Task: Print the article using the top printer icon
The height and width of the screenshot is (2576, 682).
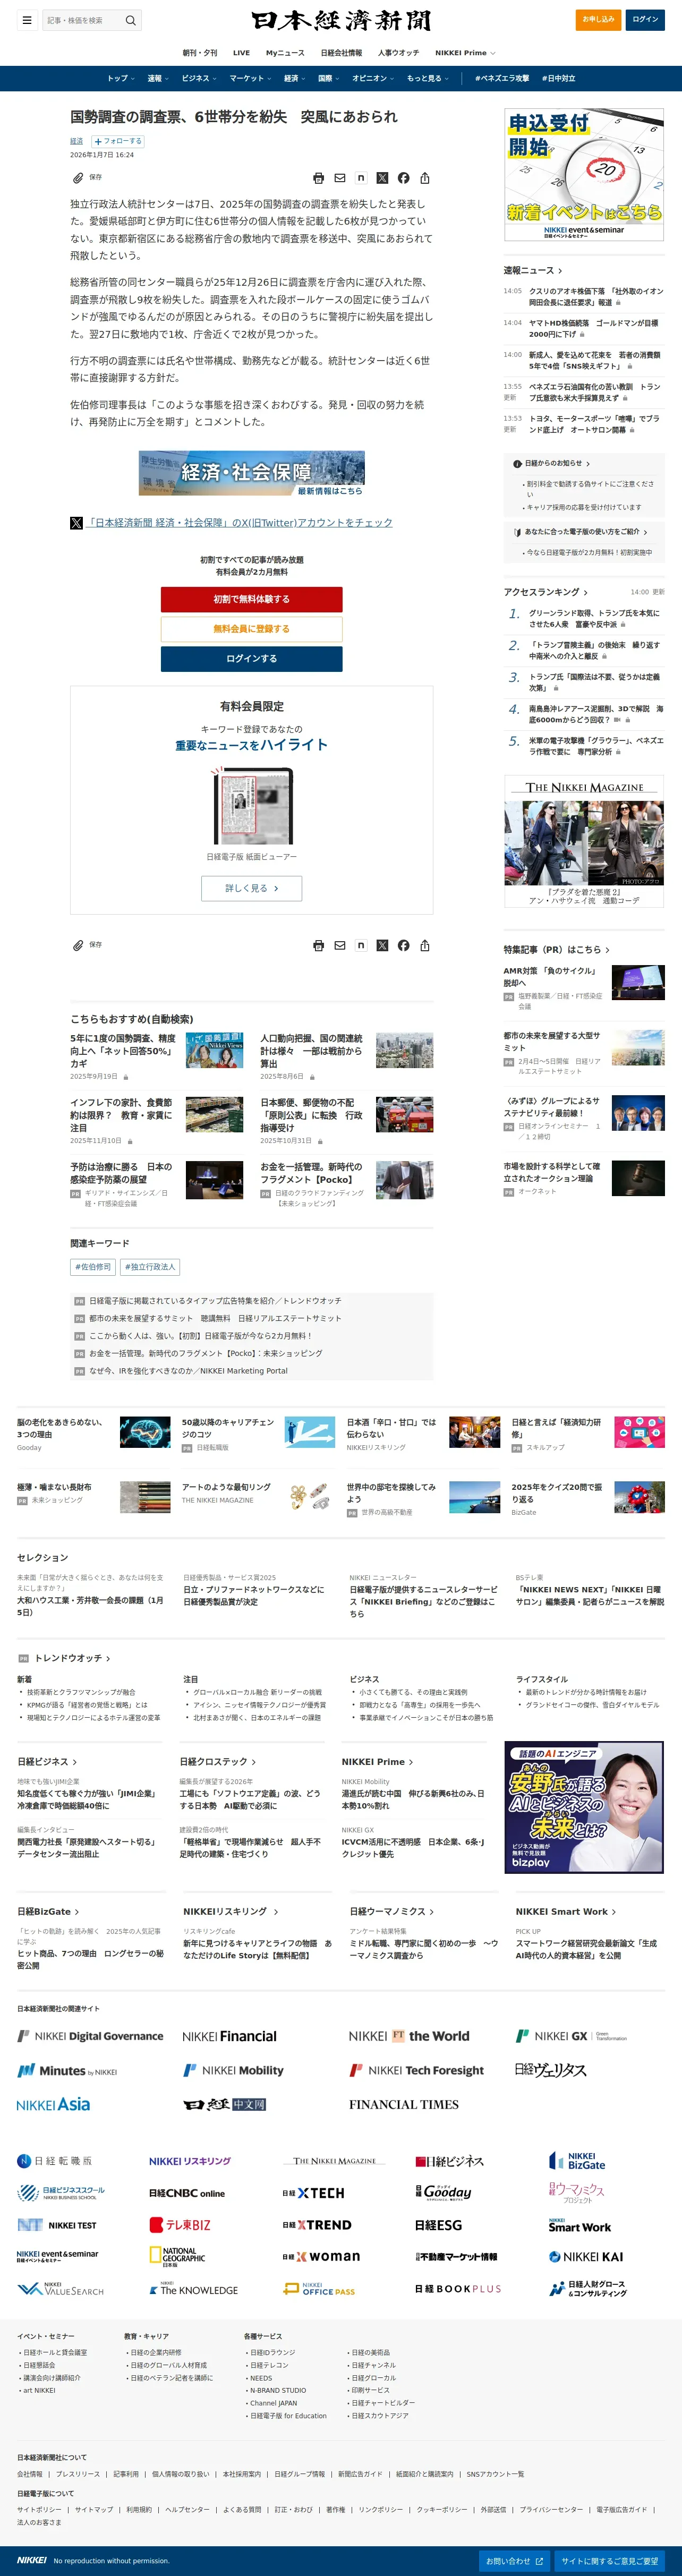Action: (x=318, y=178)
